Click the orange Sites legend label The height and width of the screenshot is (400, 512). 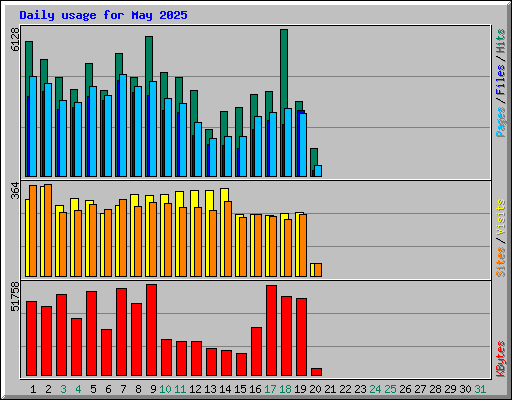point(501,262)
